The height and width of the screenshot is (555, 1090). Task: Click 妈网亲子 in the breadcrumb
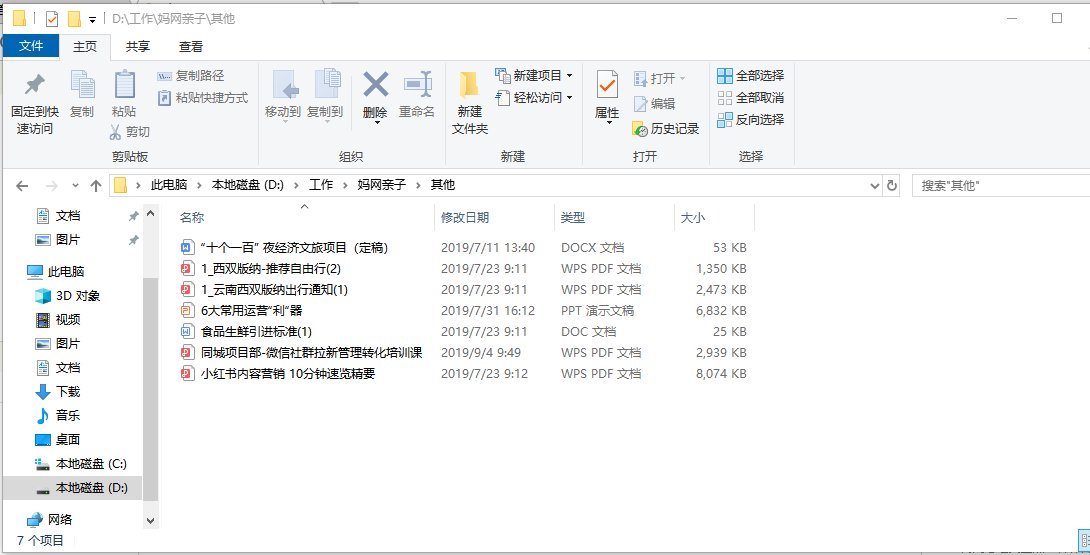click(382, 185)
